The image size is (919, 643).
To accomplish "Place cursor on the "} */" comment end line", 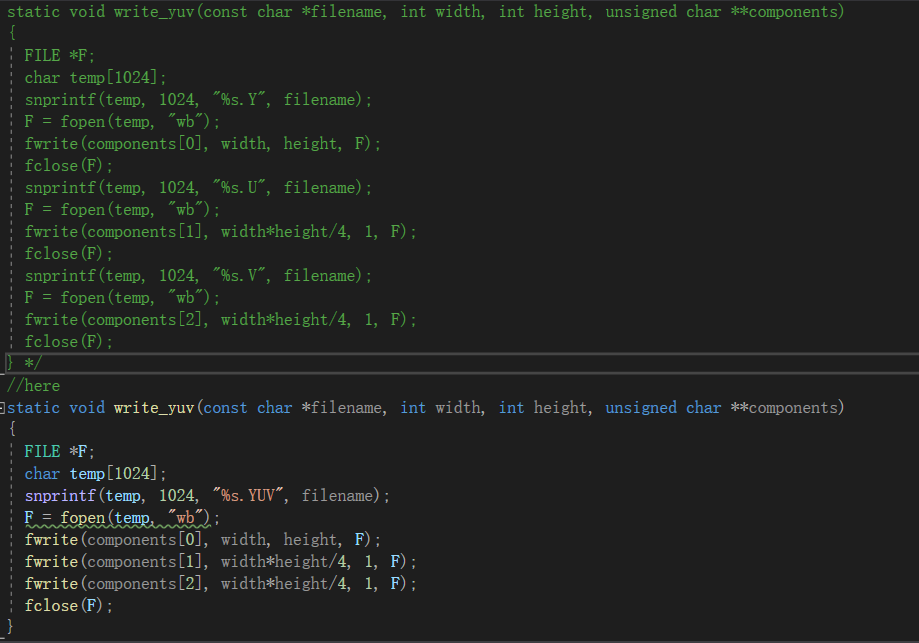I will click(24, 363).
